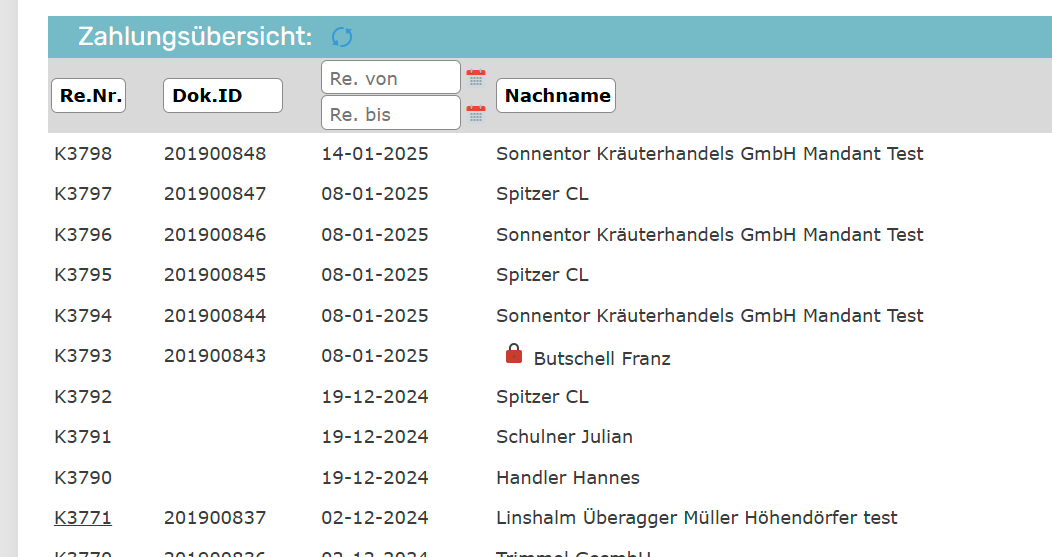Select invoice number K3793
This screenshot has height=557, width=1052.
coord(83,356)
